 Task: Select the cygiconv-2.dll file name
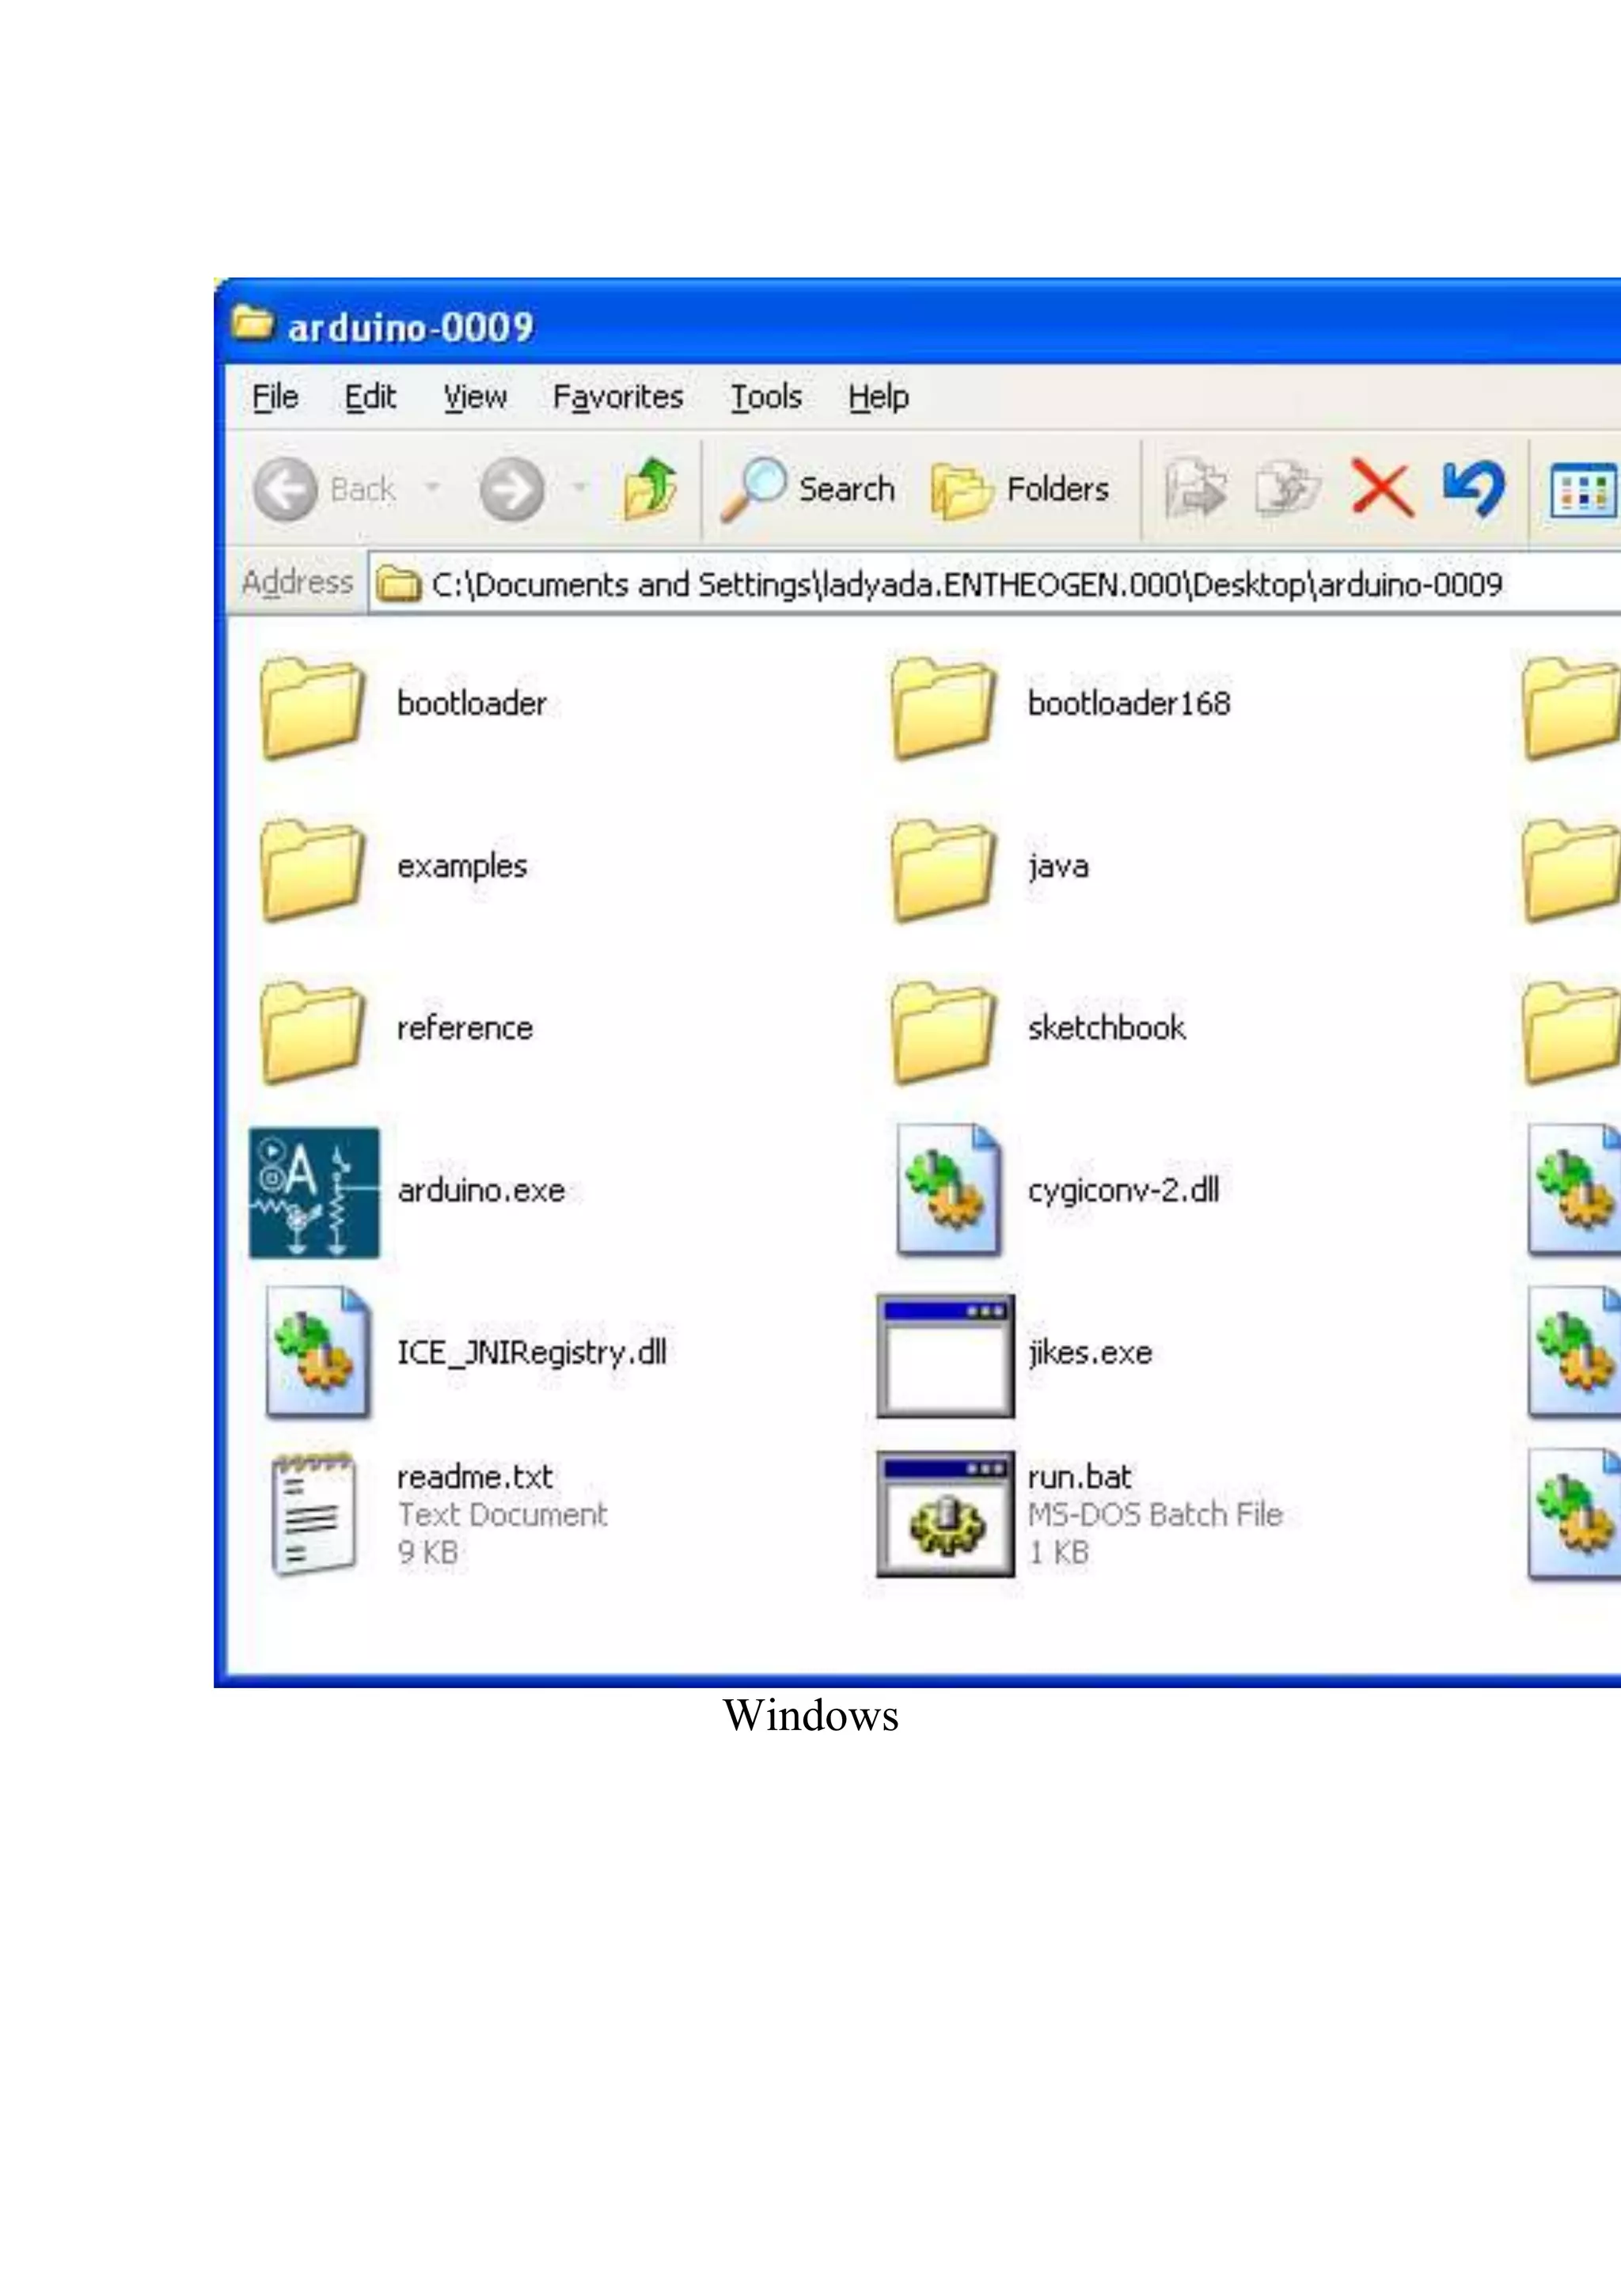(1123, 1191)
